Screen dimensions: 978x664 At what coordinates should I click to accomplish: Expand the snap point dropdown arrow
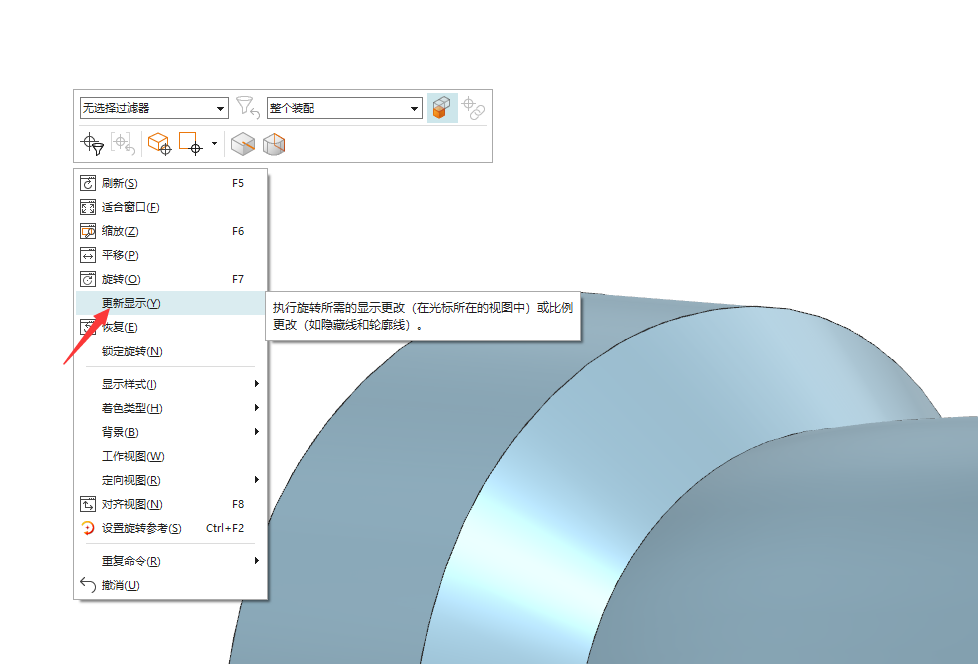[x=215, y=144]
